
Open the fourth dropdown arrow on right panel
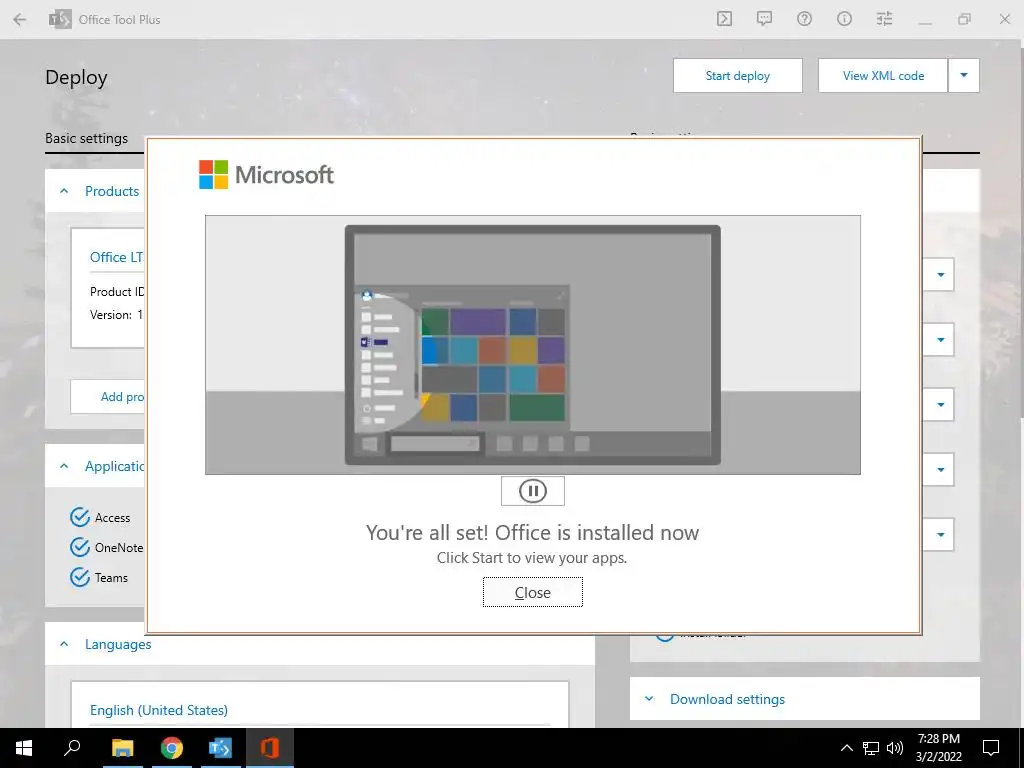click(940, 469)
